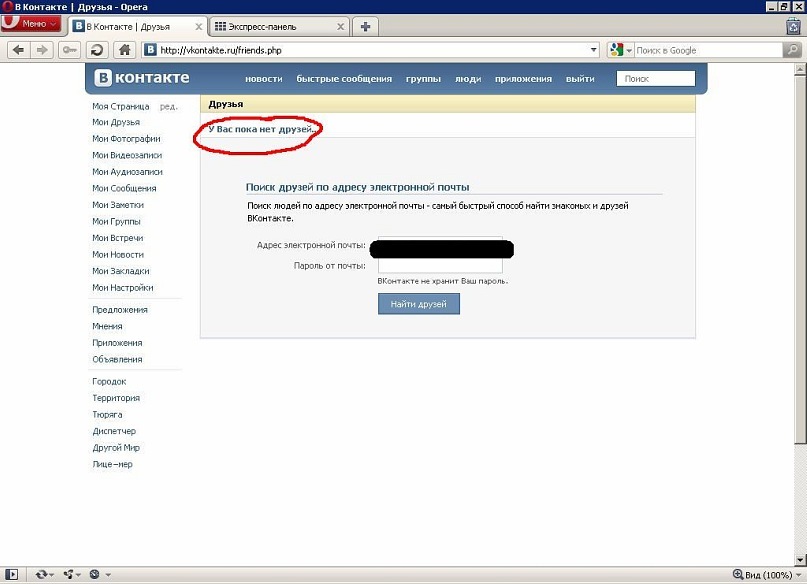
Task: Click the page scrollbar down arrow
Action: point(800,560)
